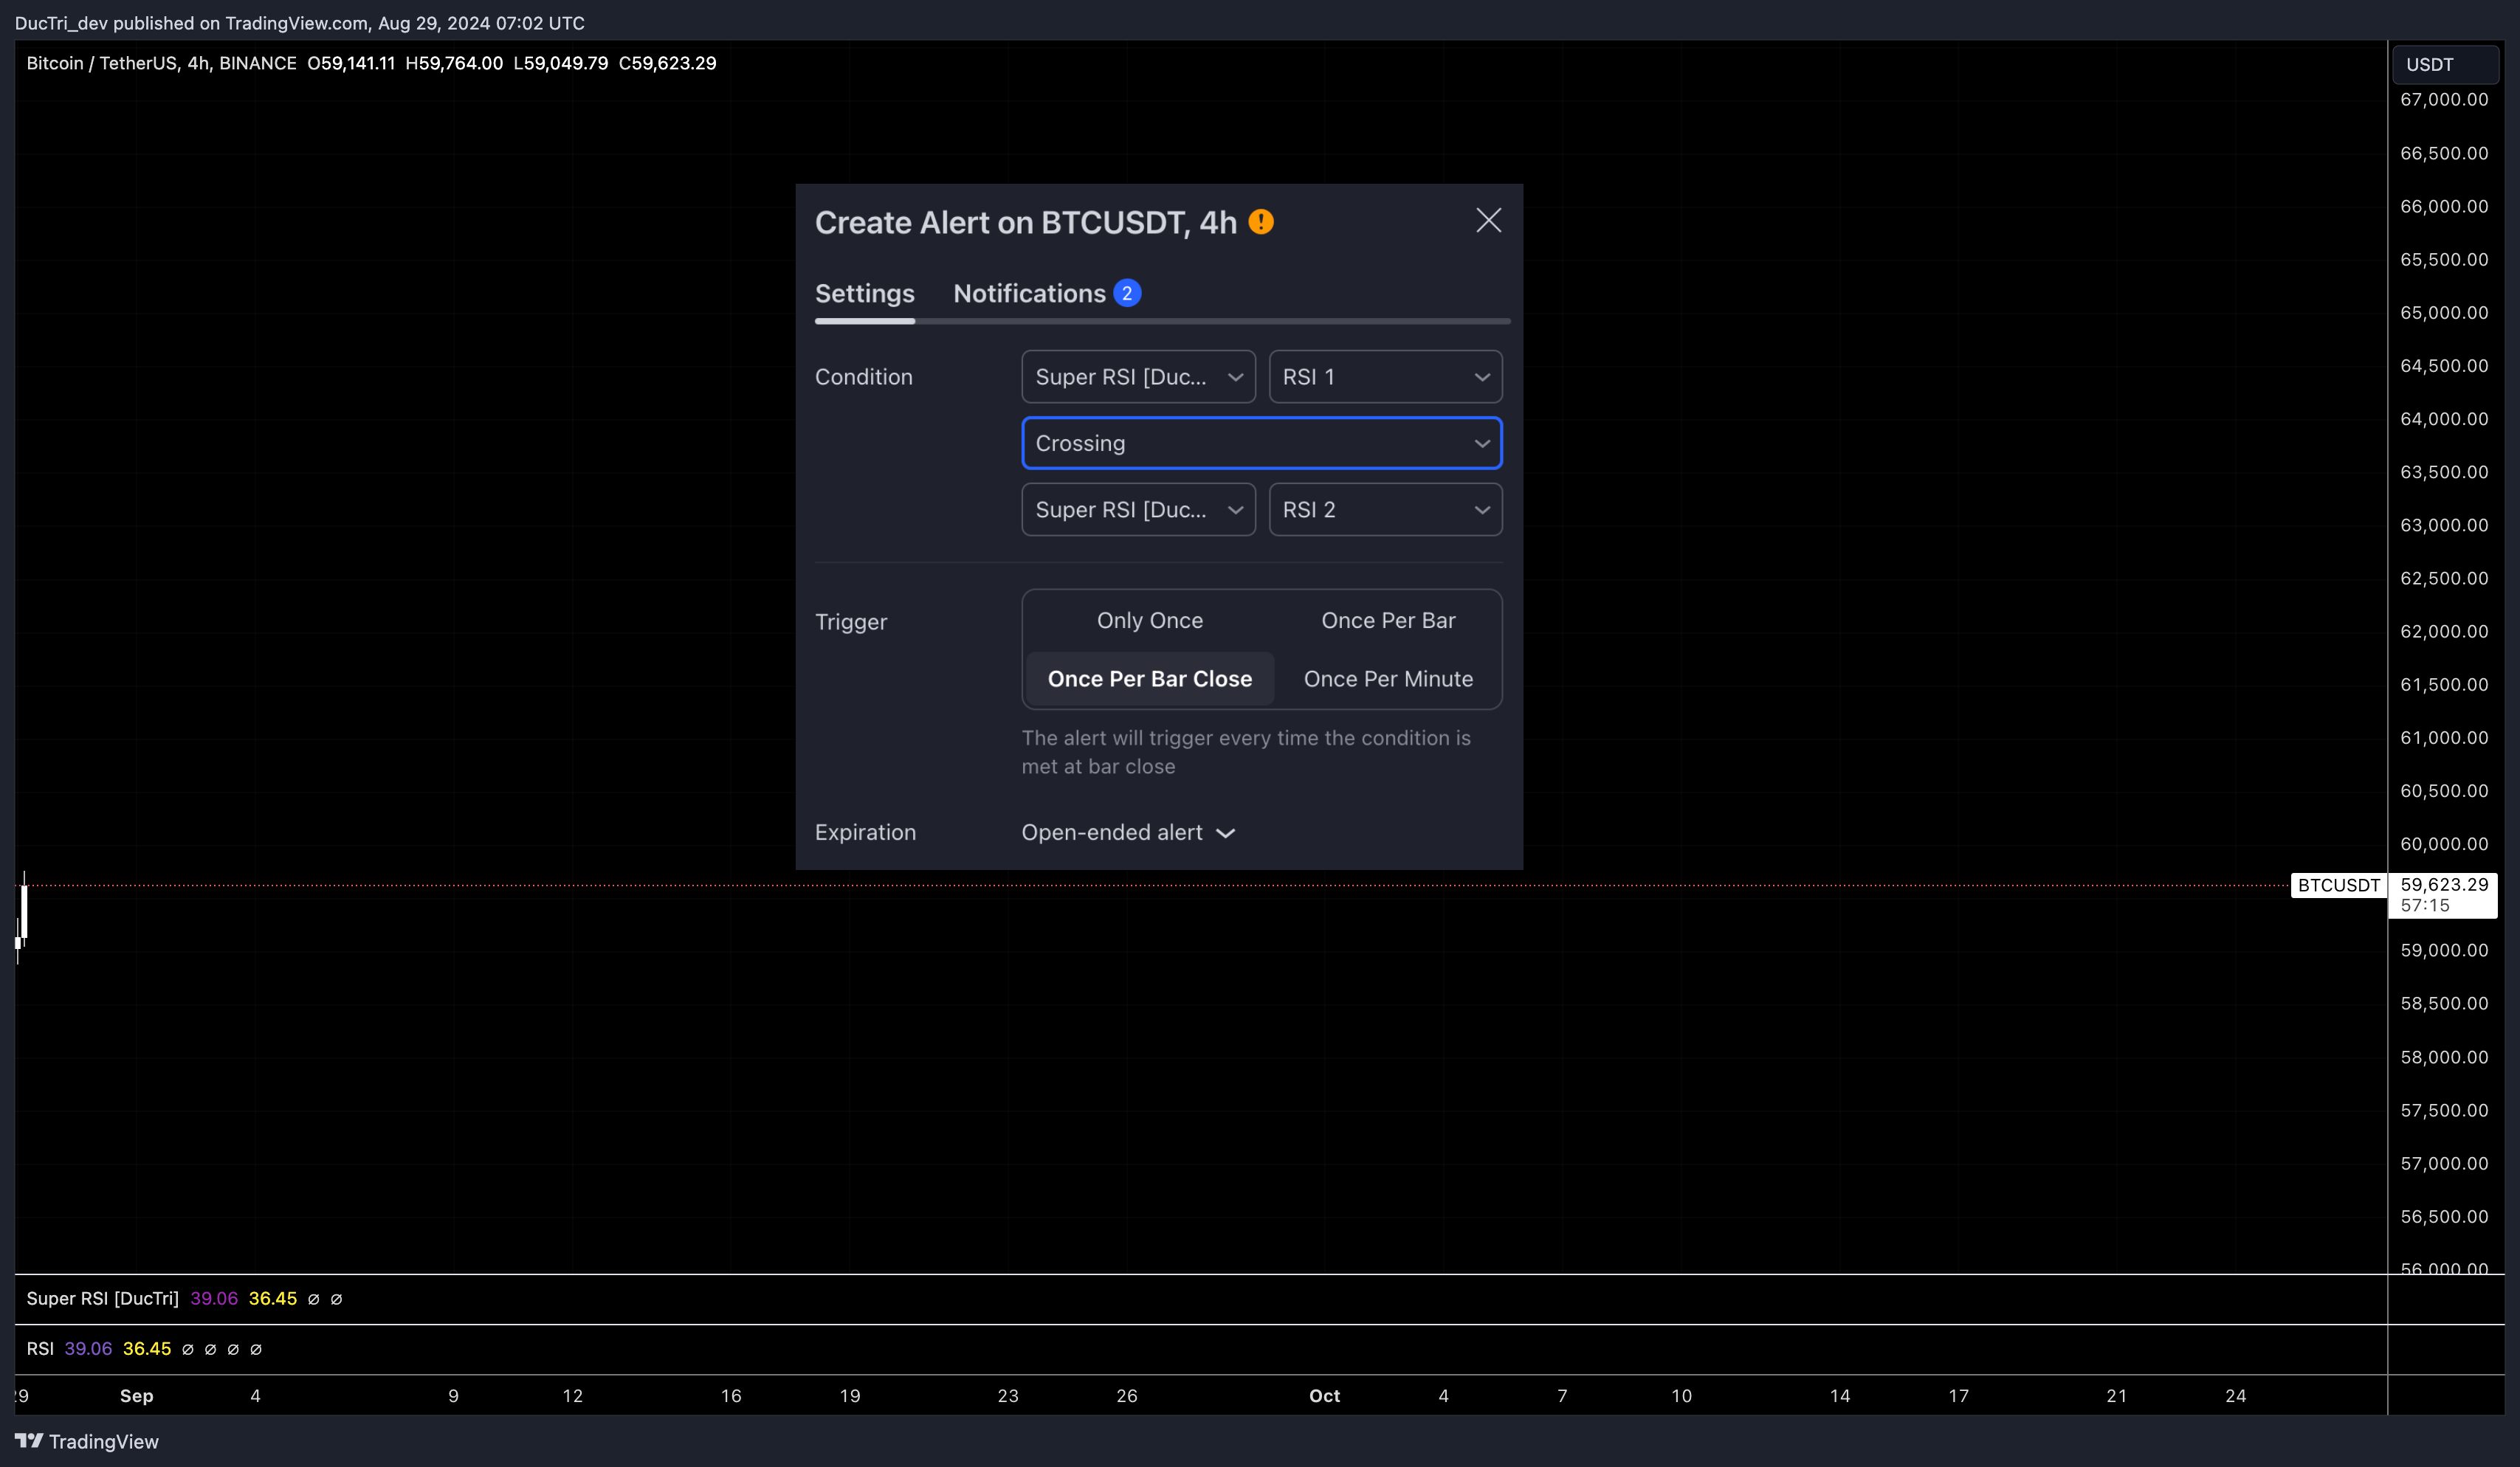This screenshot has width=2520, height=1467.
Task: Click the Bitcoin / TetherUS symbol title
Action: (161, 63)
